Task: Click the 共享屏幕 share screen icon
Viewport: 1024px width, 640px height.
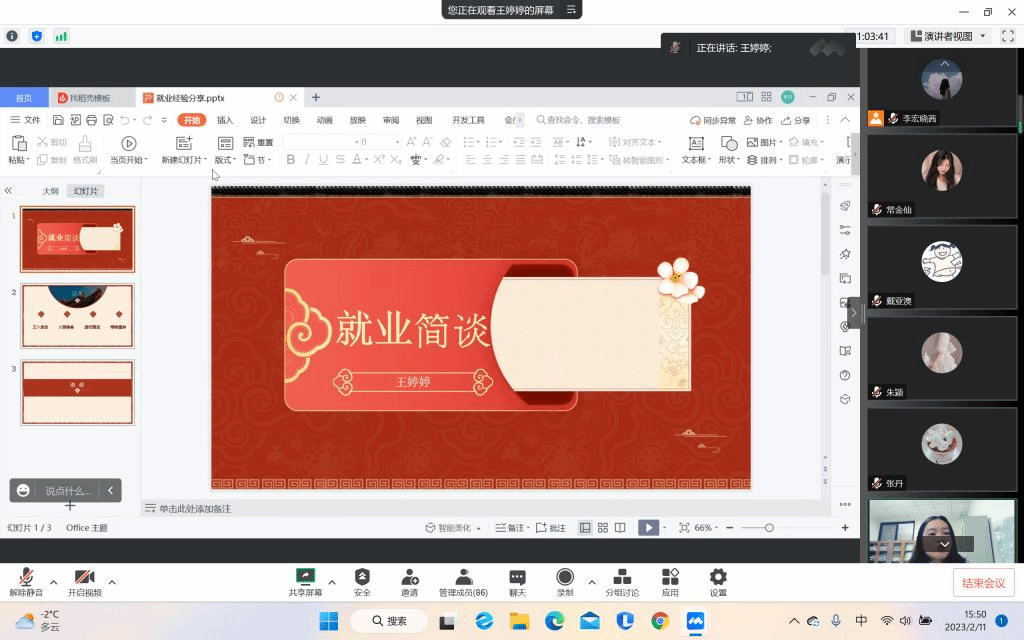Action: point(305,577)
